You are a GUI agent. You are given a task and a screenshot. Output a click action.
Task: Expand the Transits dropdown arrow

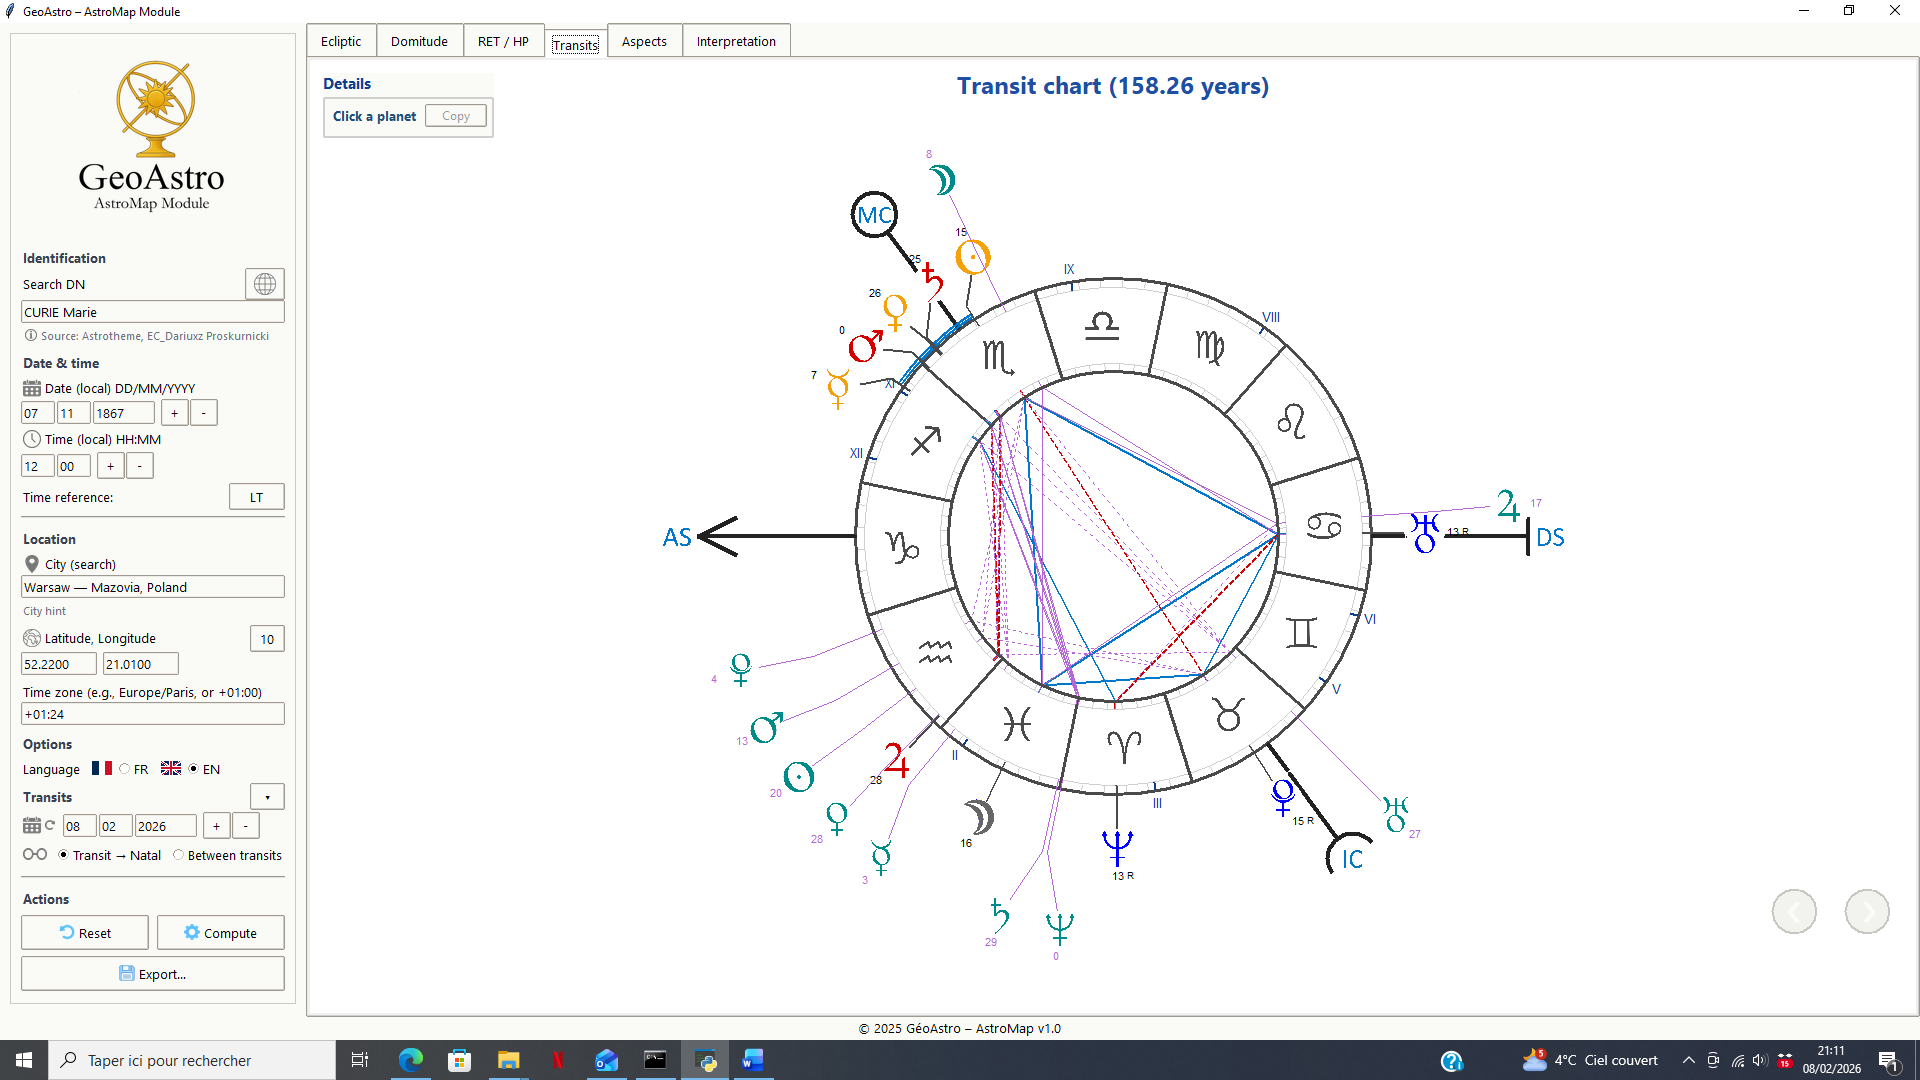pos(267,797)
